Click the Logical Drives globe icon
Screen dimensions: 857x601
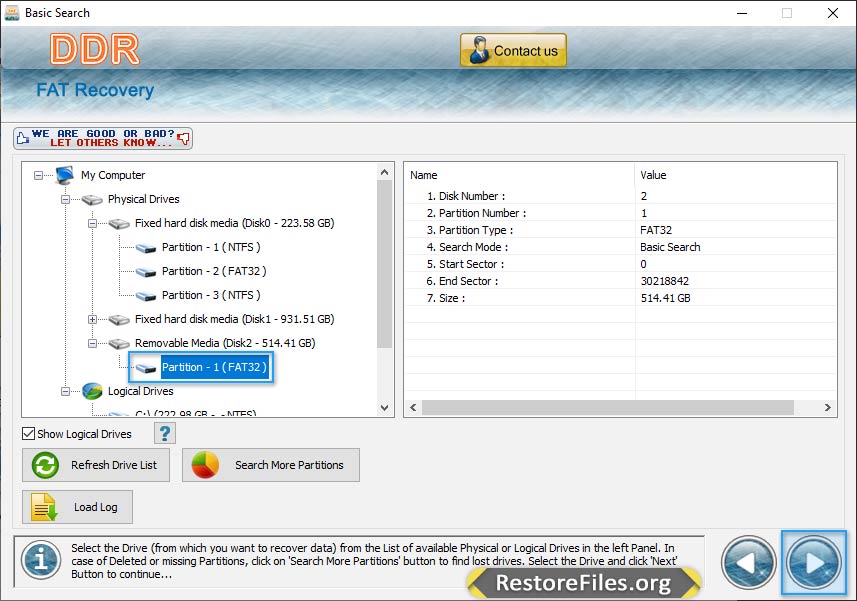[92, 391]
